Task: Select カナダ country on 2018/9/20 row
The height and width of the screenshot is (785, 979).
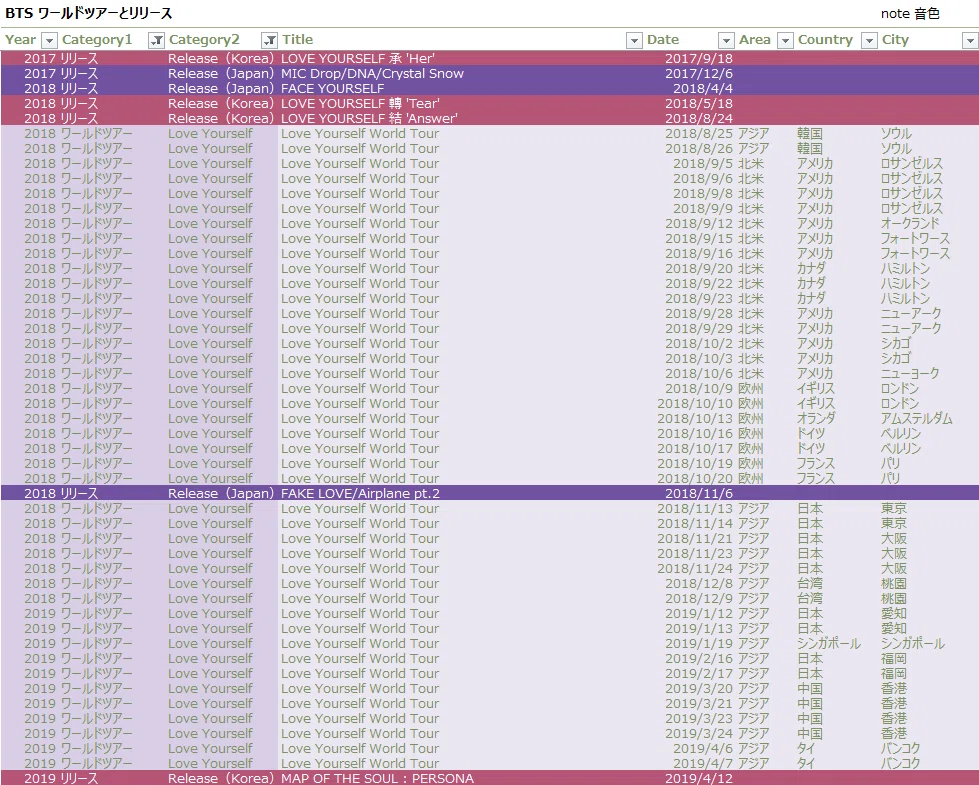Action: tap(811, 269)
